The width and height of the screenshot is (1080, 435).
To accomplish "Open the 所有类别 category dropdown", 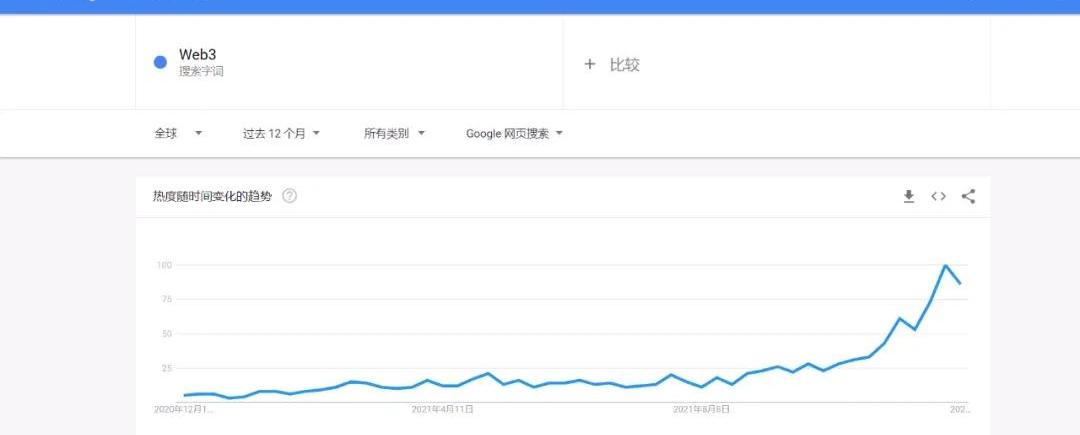I will pos(394,133).
